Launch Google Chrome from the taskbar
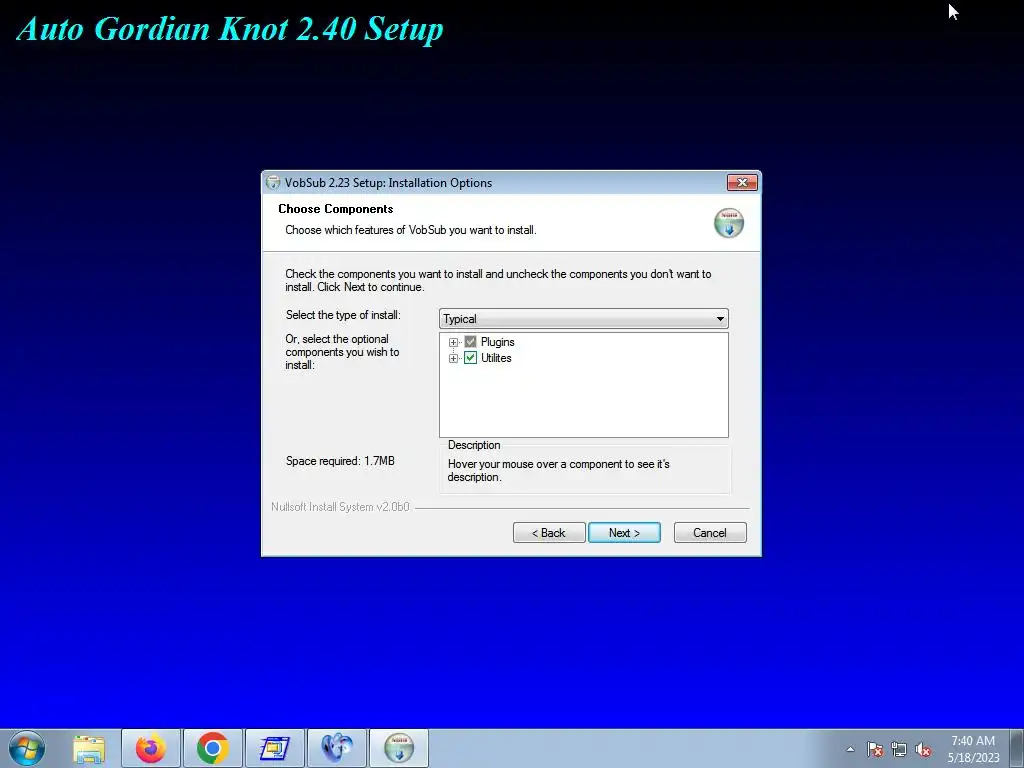 tap(213, 748)
